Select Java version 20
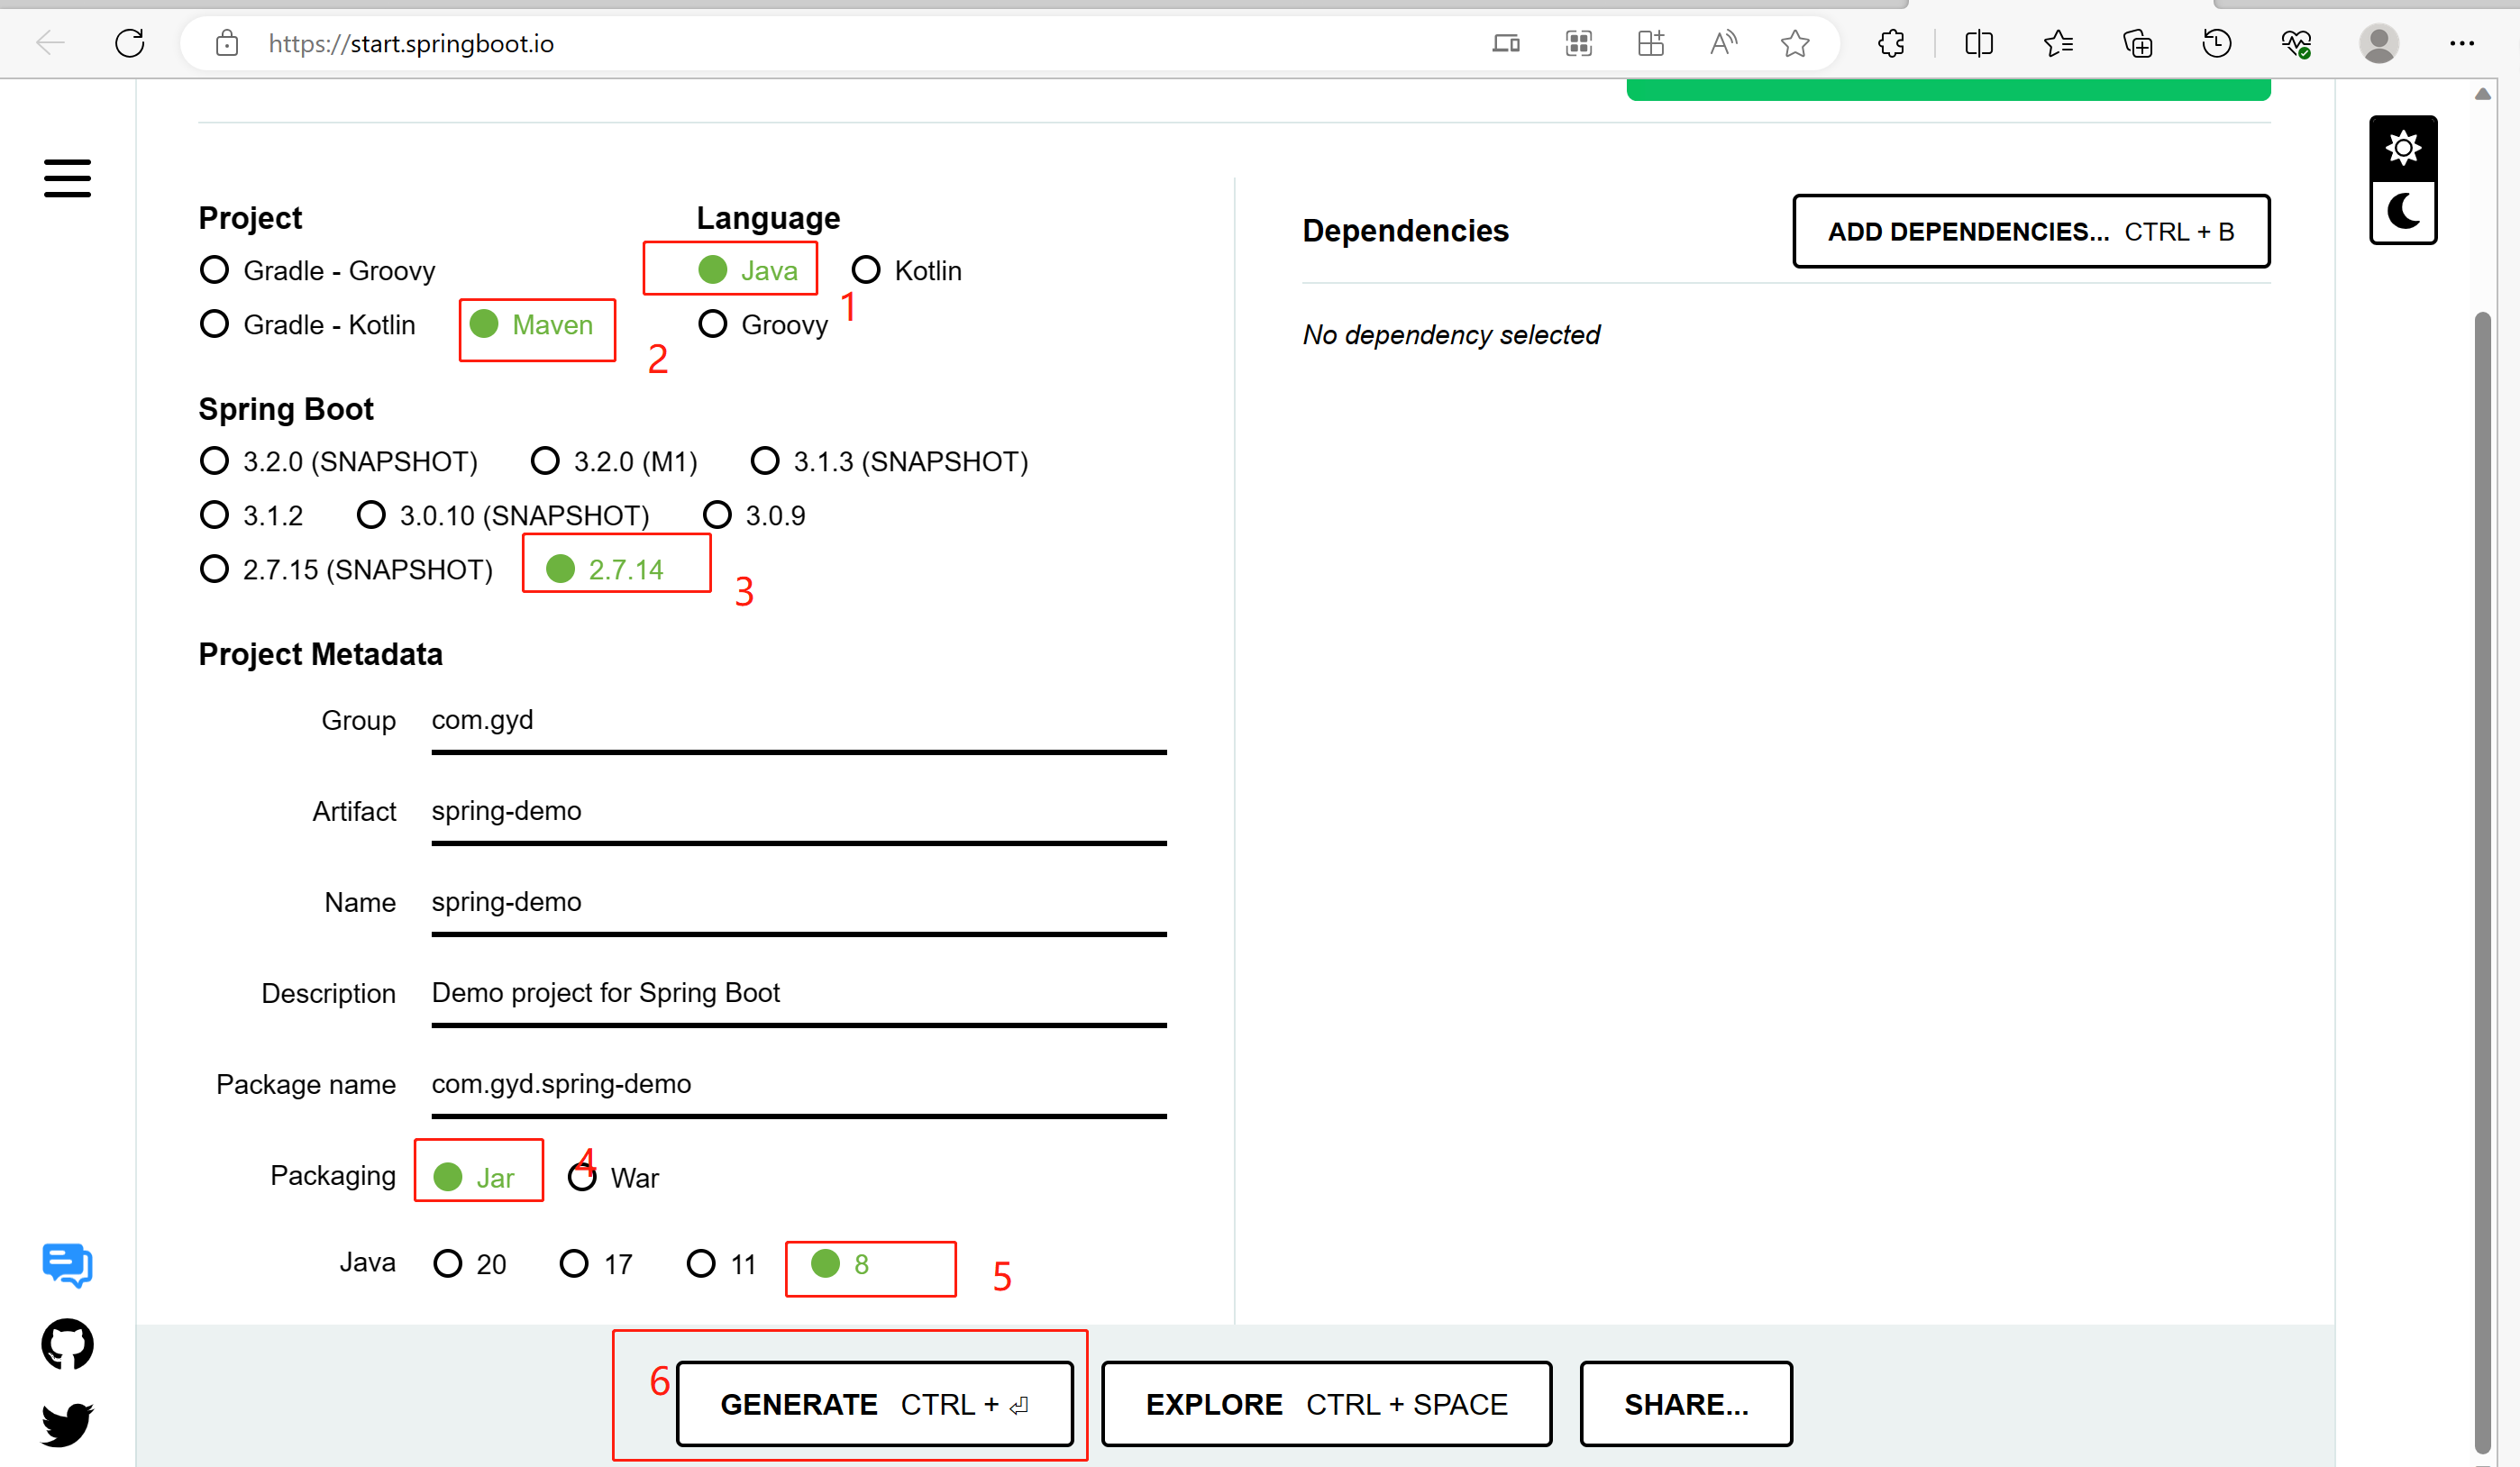Screen dimensions: 2520x1467 (470, 1263)
